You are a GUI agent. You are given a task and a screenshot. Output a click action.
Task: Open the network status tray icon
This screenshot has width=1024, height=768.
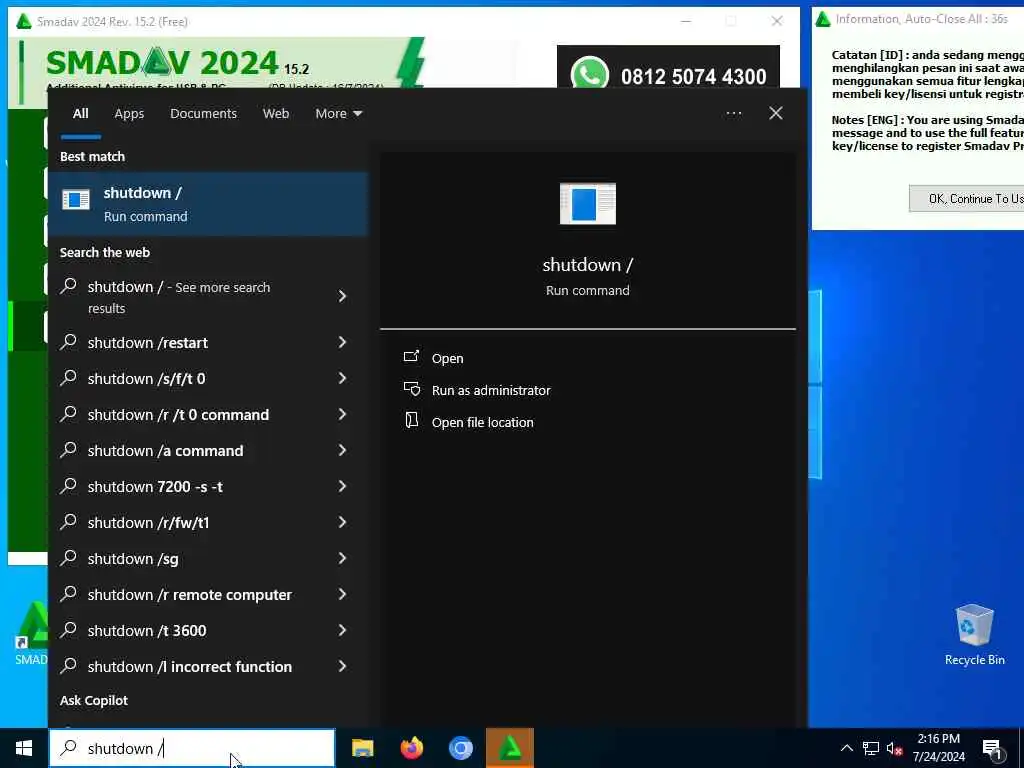pos(871,748)
